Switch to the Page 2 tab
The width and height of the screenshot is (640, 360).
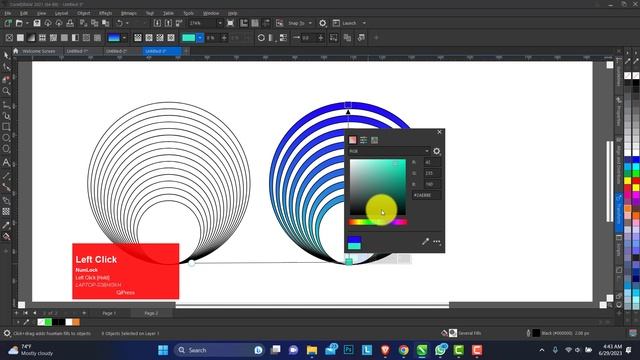(x=151, y=313)
